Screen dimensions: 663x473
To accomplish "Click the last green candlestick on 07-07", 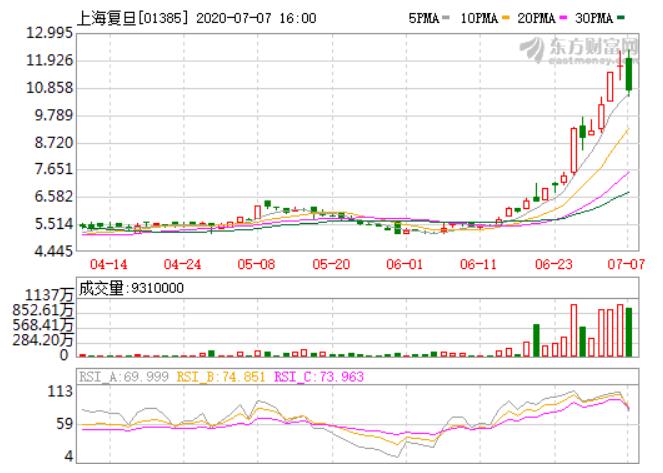I will click(629, 74).
